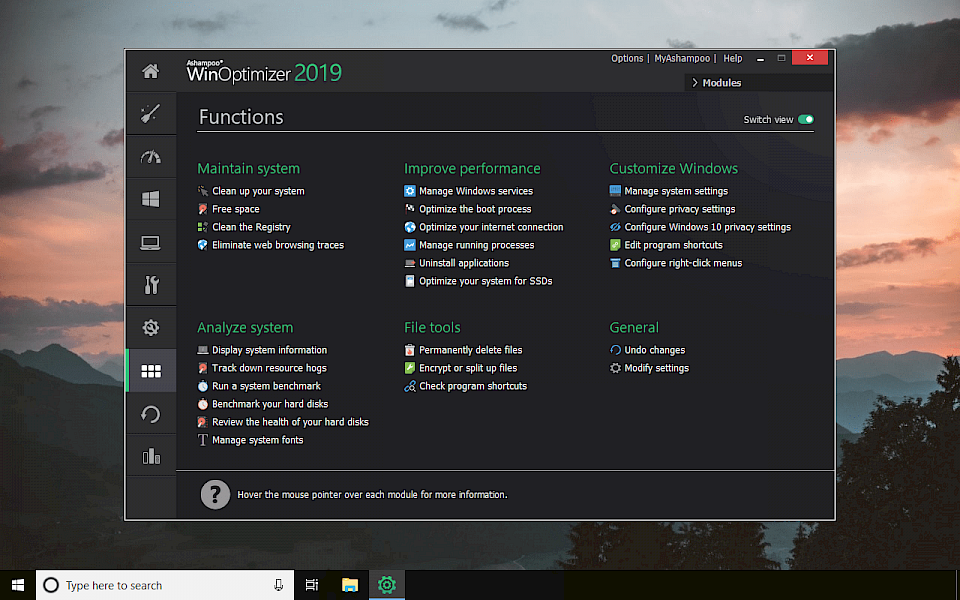Screen dimensions: 960x600
Task: Click the Clean up your system icon
Action: (203, 191)
